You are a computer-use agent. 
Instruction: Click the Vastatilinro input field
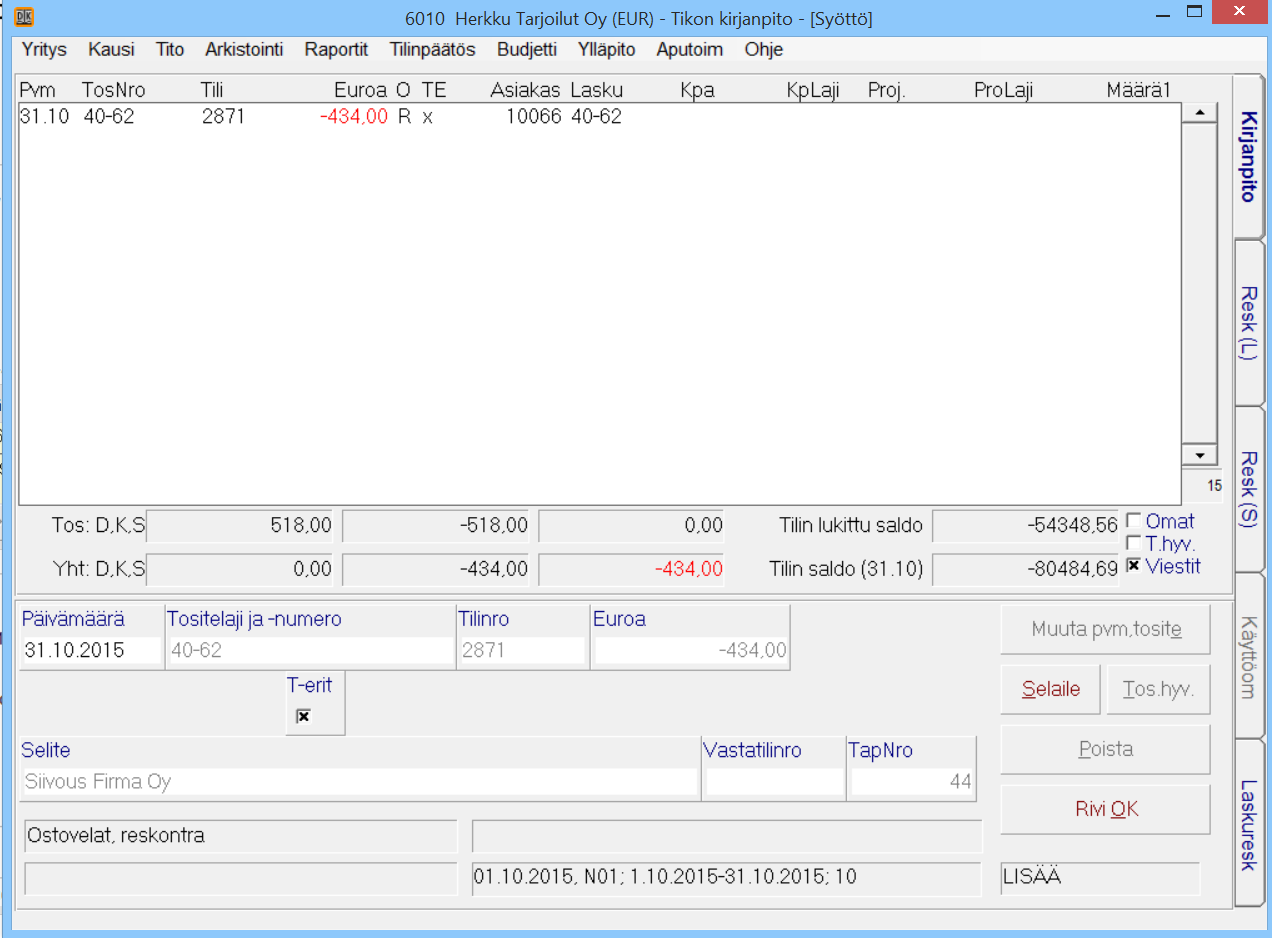coord(774,782)
